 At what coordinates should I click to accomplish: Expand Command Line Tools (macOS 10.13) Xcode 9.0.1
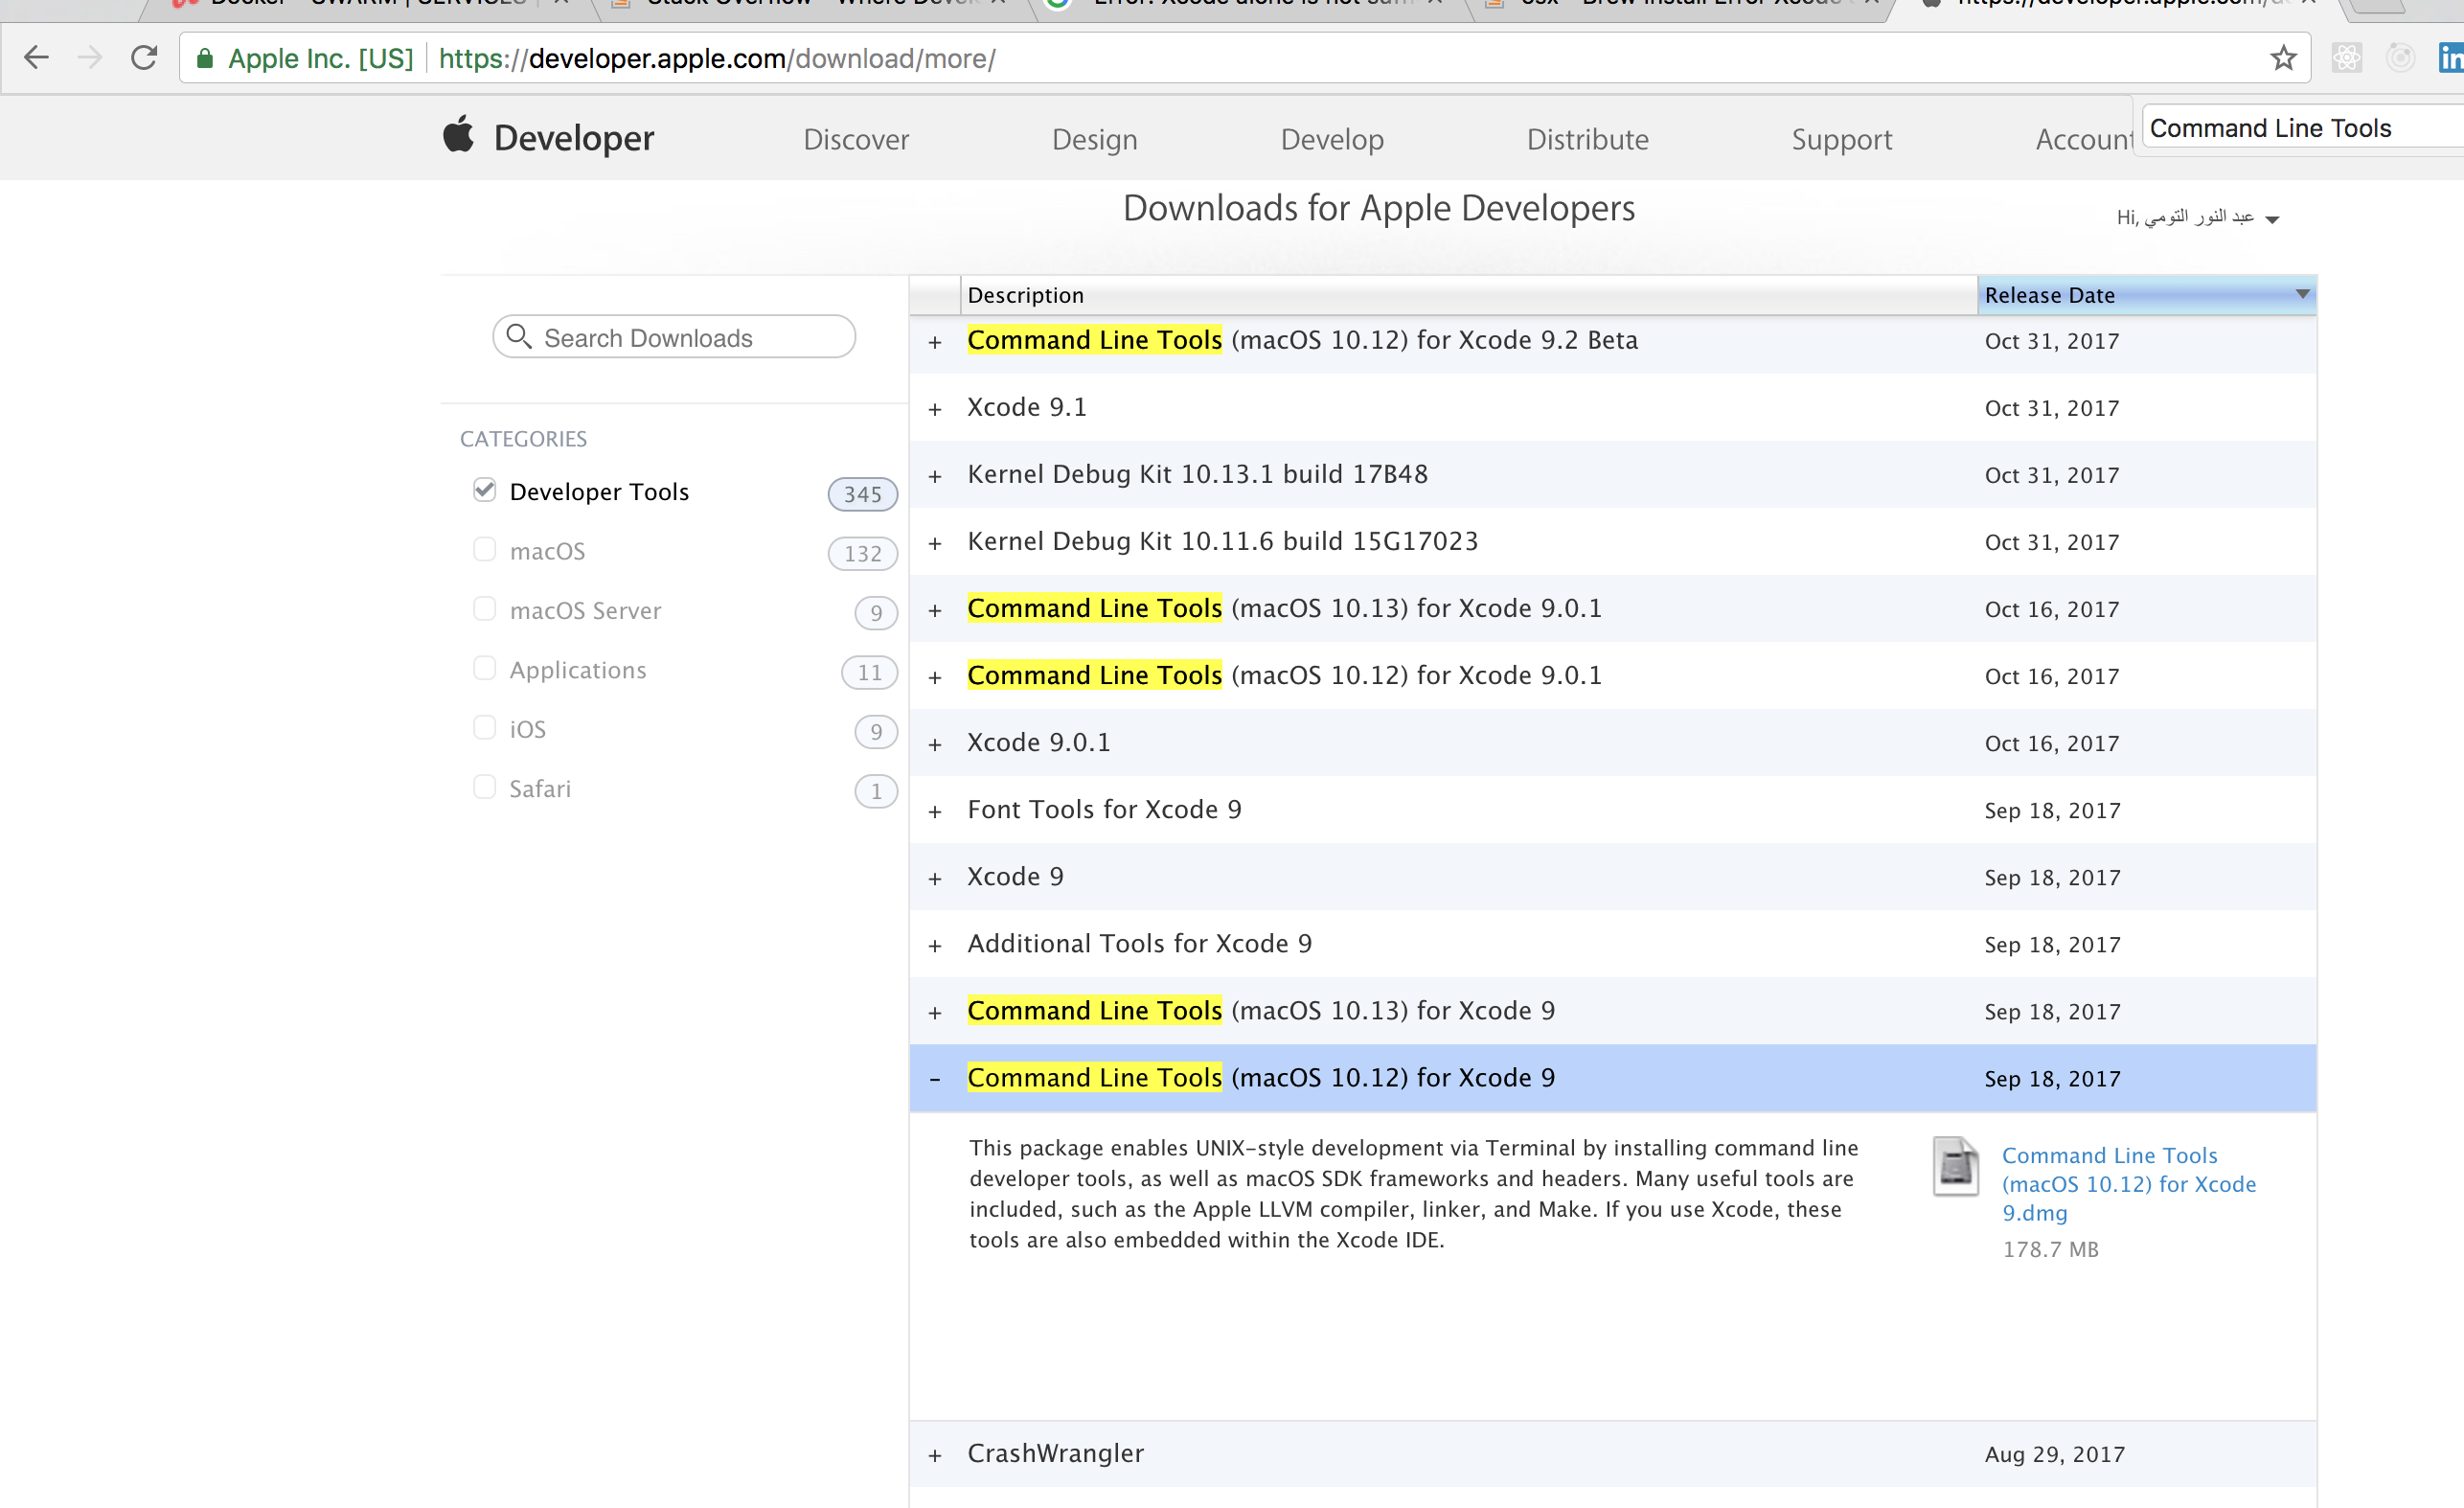[x=935, y=611]
